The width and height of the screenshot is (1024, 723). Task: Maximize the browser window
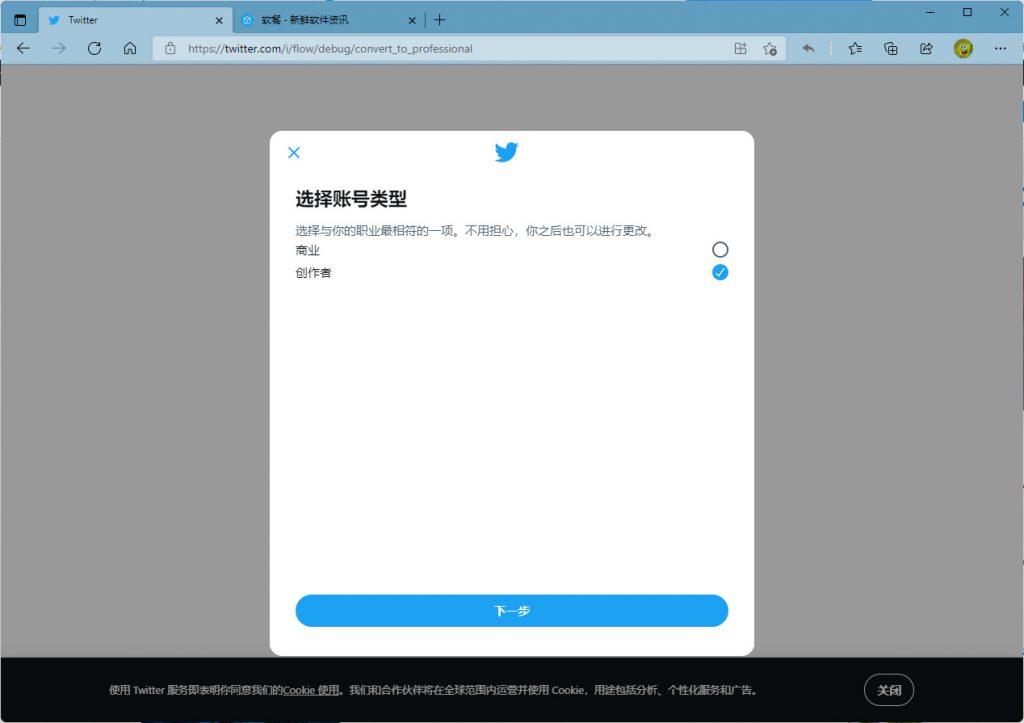967,12
